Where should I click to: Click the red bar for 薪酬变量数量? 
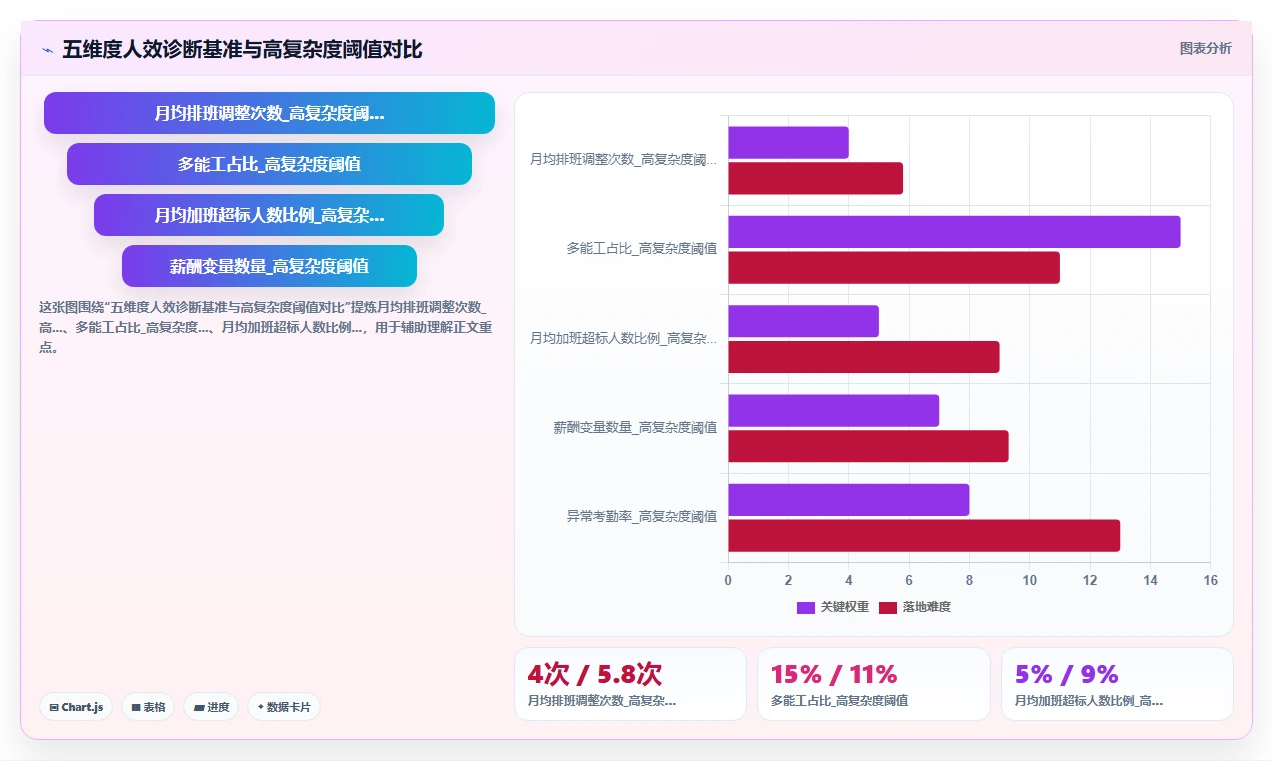point(868,446)
